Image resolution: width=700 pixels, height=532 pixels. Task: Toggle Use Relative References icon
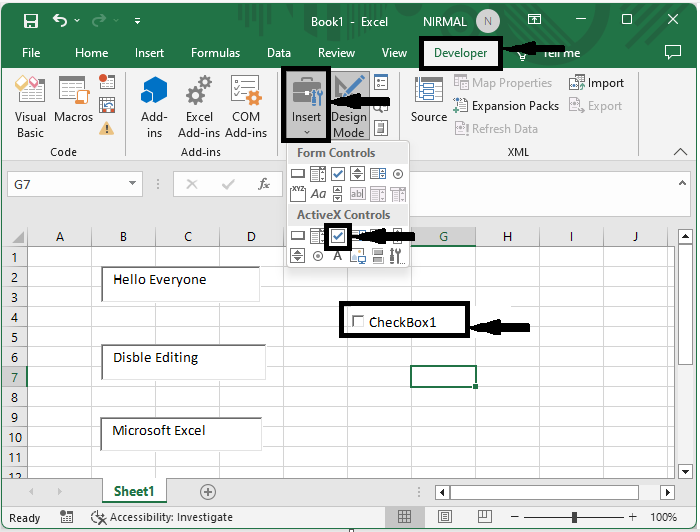tap(107, 105)
